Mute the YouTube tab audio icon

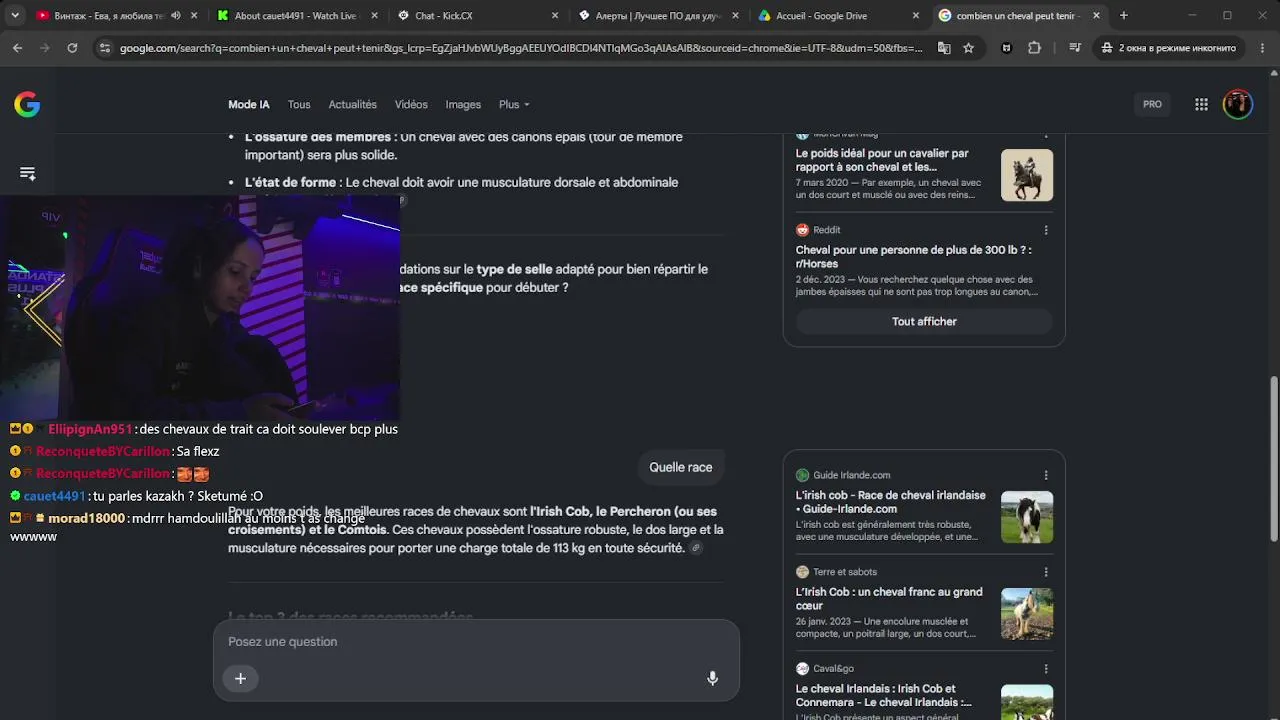tap(176, 16)
